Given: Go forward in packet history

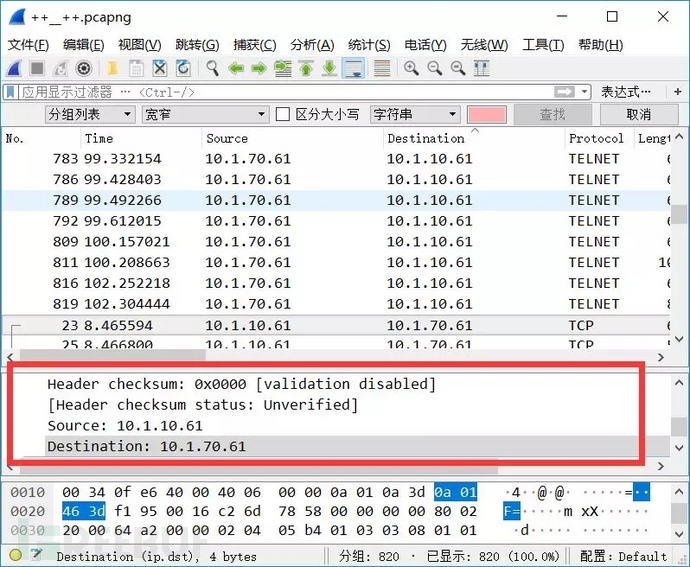Looking at the screenshot, I should click(x=259, y=68).
